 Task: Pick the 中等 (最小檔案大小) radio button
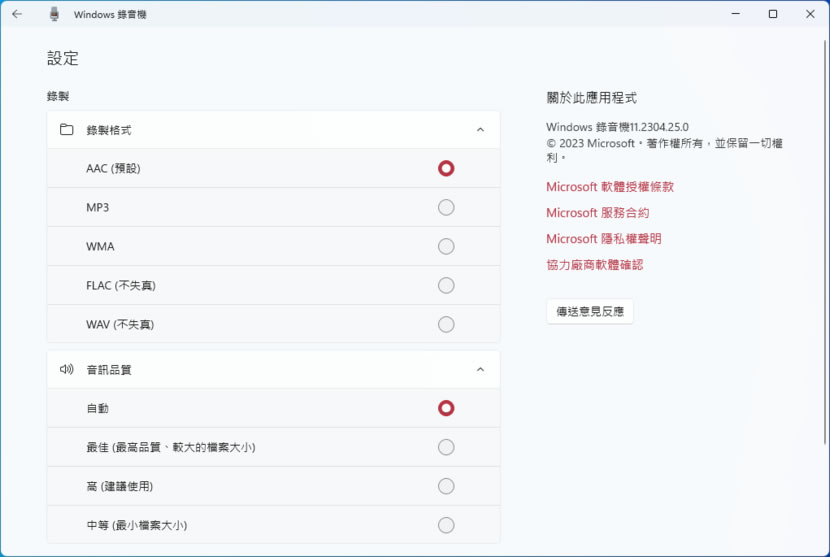tap(446, 525)
